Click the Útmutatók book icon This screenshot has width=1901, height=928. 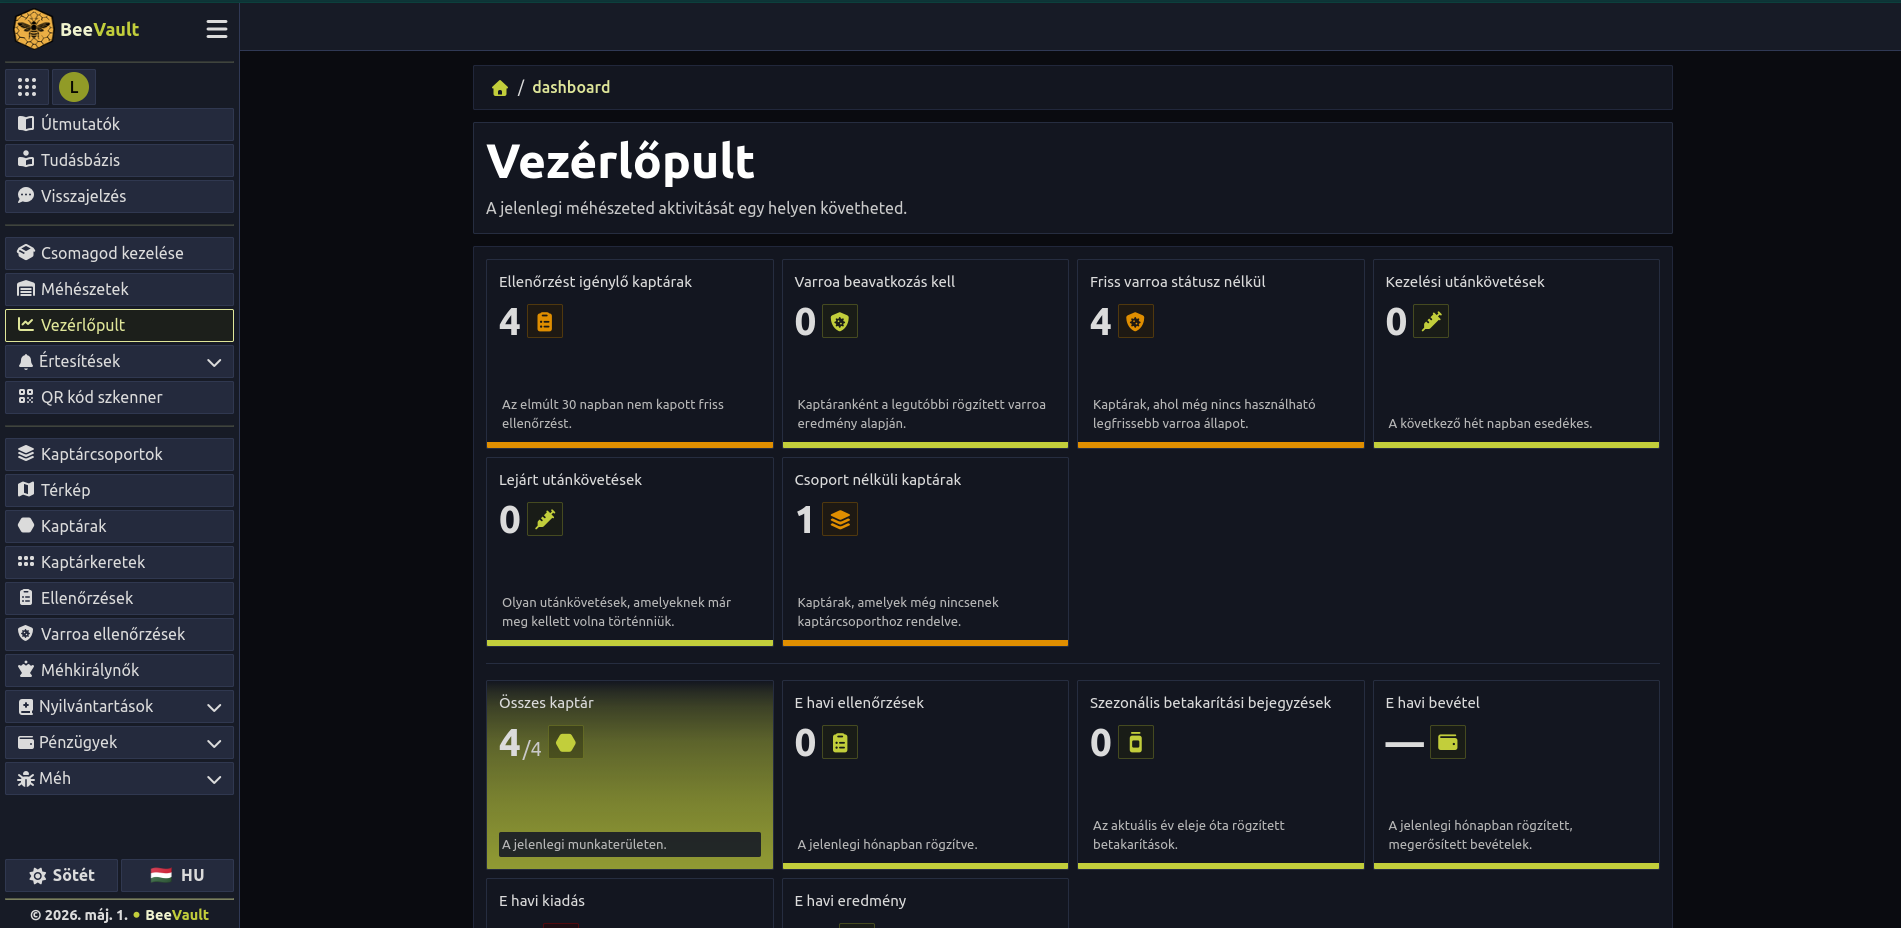26,124
